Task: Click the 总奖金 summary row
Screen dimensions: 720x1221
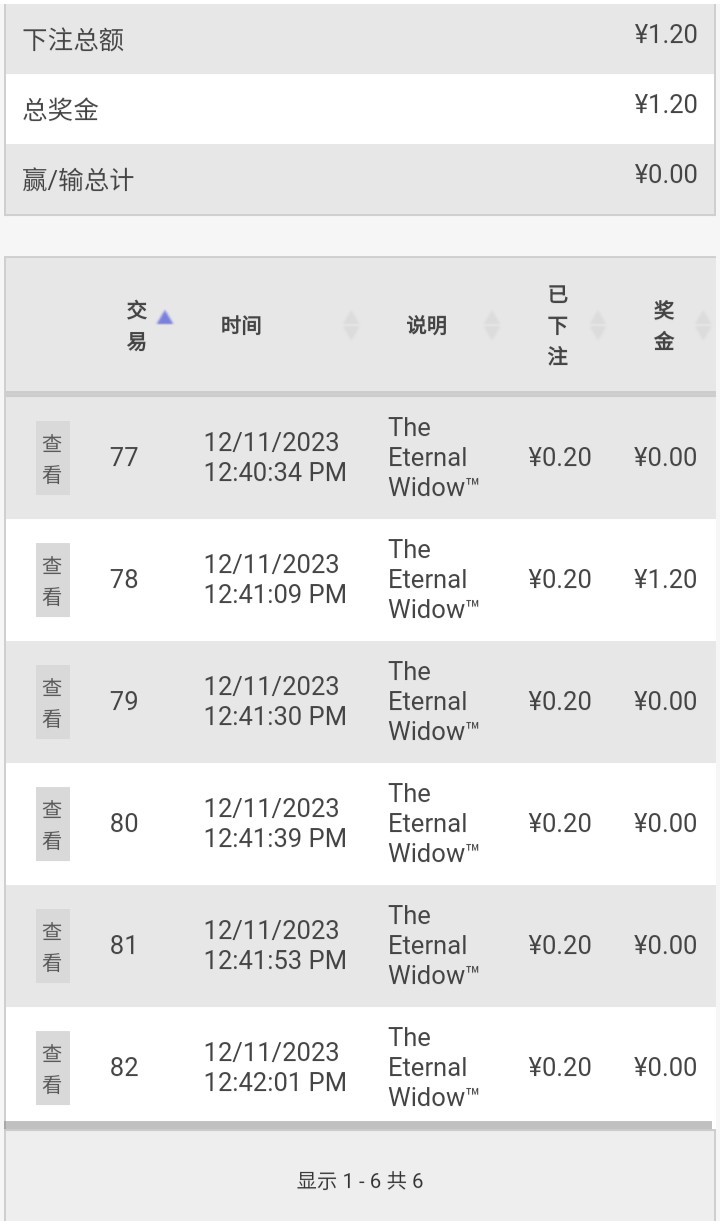Action: click(360, 108)
